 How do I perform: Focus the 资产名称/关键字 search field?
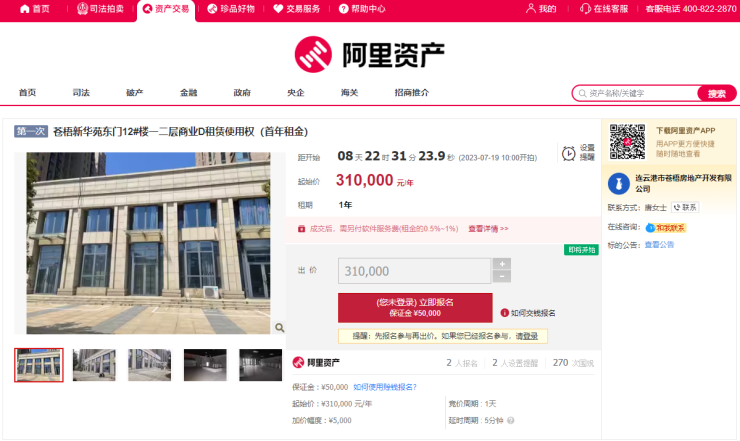635,93
